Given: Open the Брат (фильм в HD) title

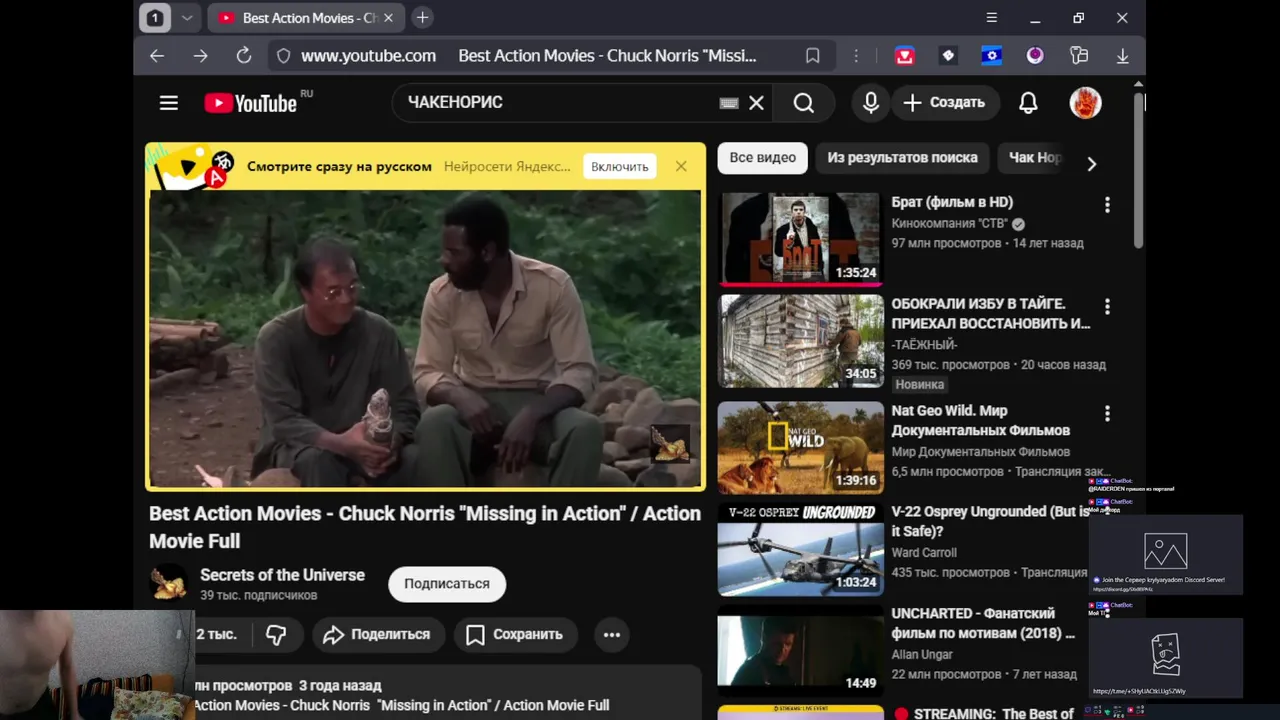Looking at the screenshot, I should coord(952,202).
